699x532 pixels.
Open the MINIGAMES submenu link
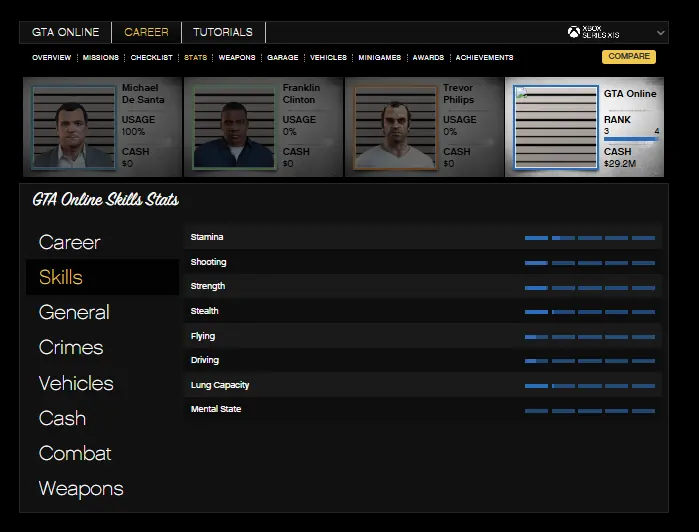pos(380,58)
